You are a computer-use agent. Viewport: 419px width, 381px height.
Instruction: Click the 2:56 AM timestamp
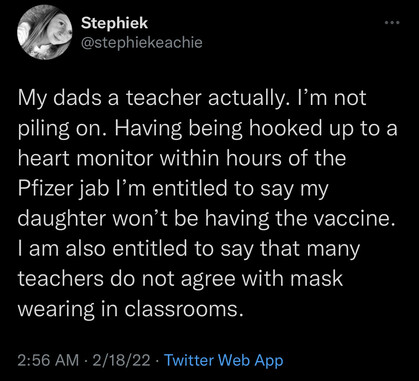coord(48,361)
